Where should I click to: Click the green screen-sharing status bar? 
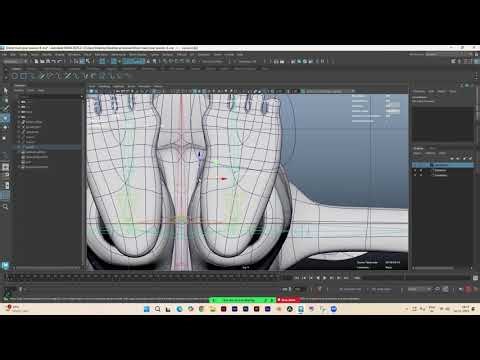point(243,300)
